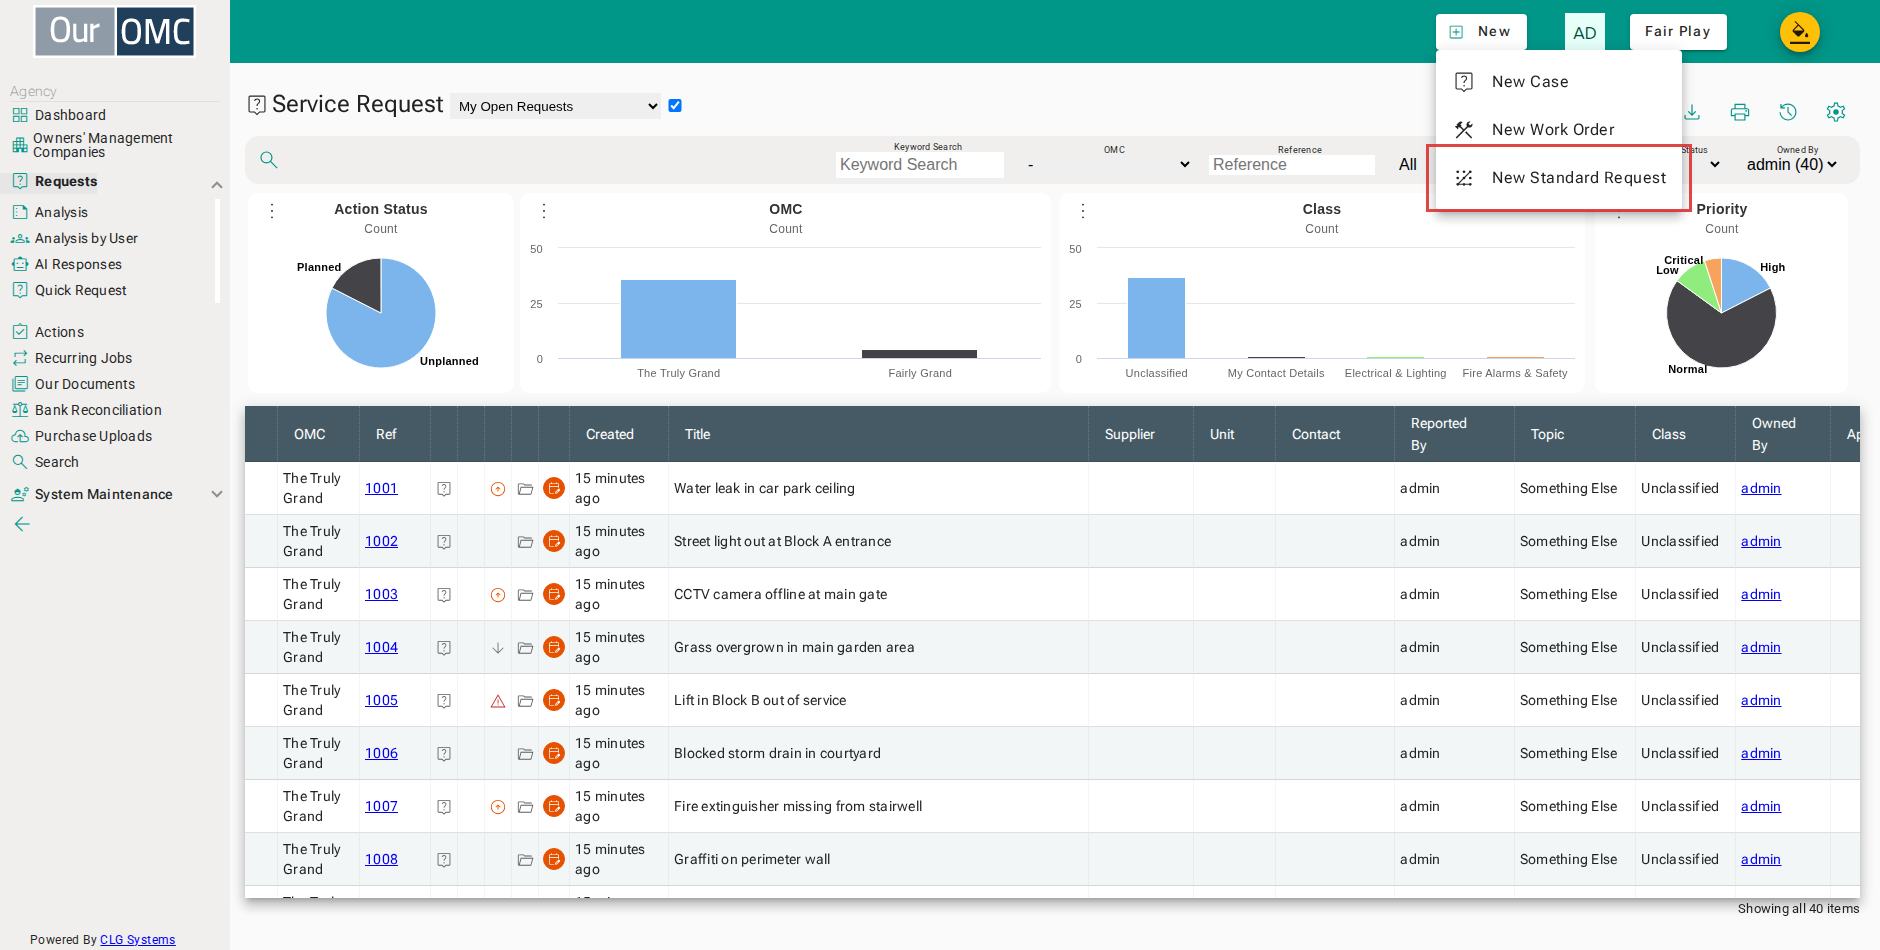
Task: Click the Fair Play button
Action: [x=1678, y=32]
